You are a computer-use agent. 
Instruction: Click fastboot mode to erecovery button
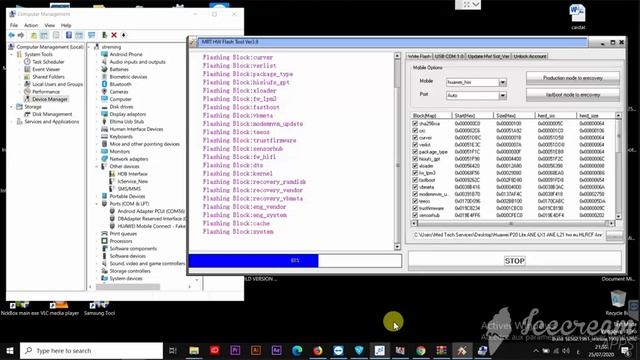(x=573, y=95)
